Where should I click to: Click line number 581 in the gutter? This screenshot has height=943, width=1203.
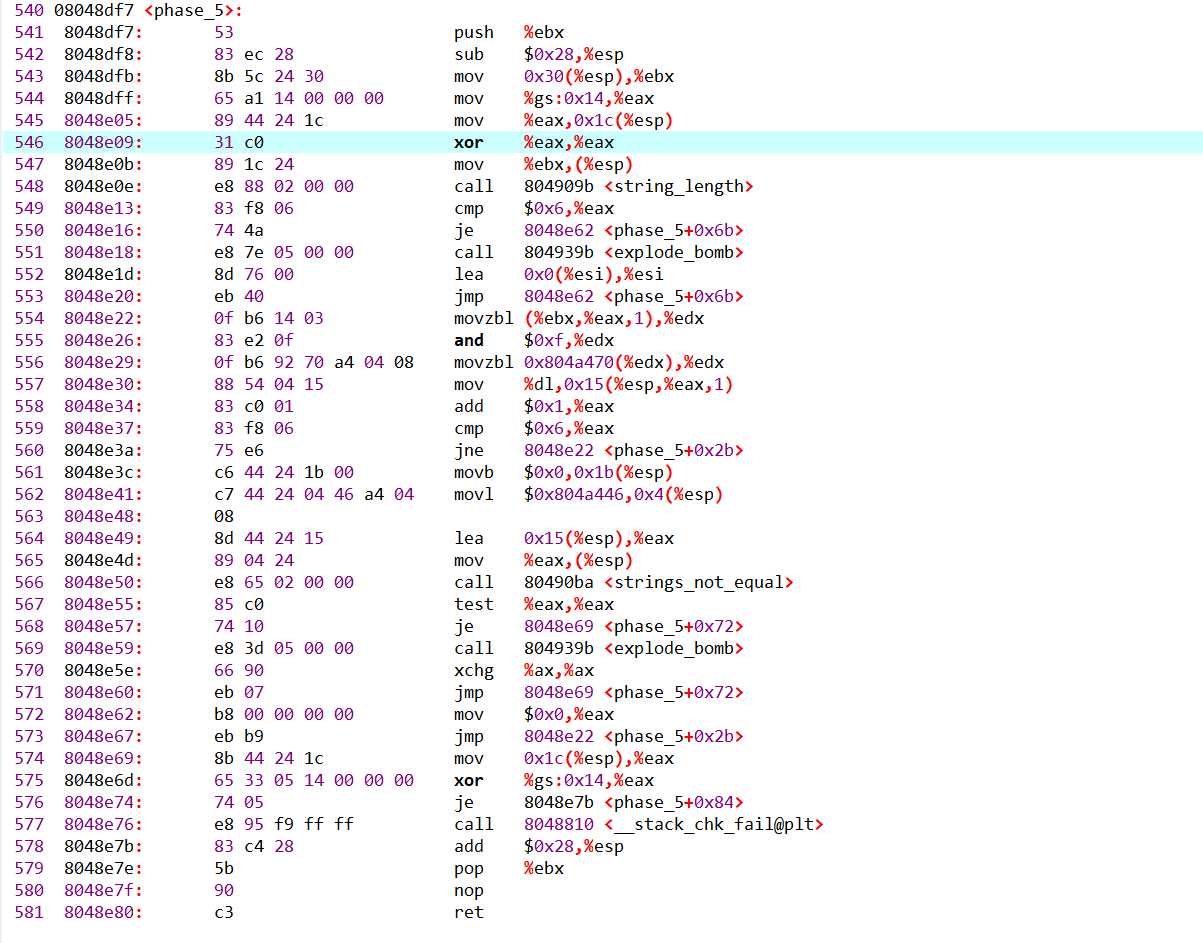[x=29, y=912]
